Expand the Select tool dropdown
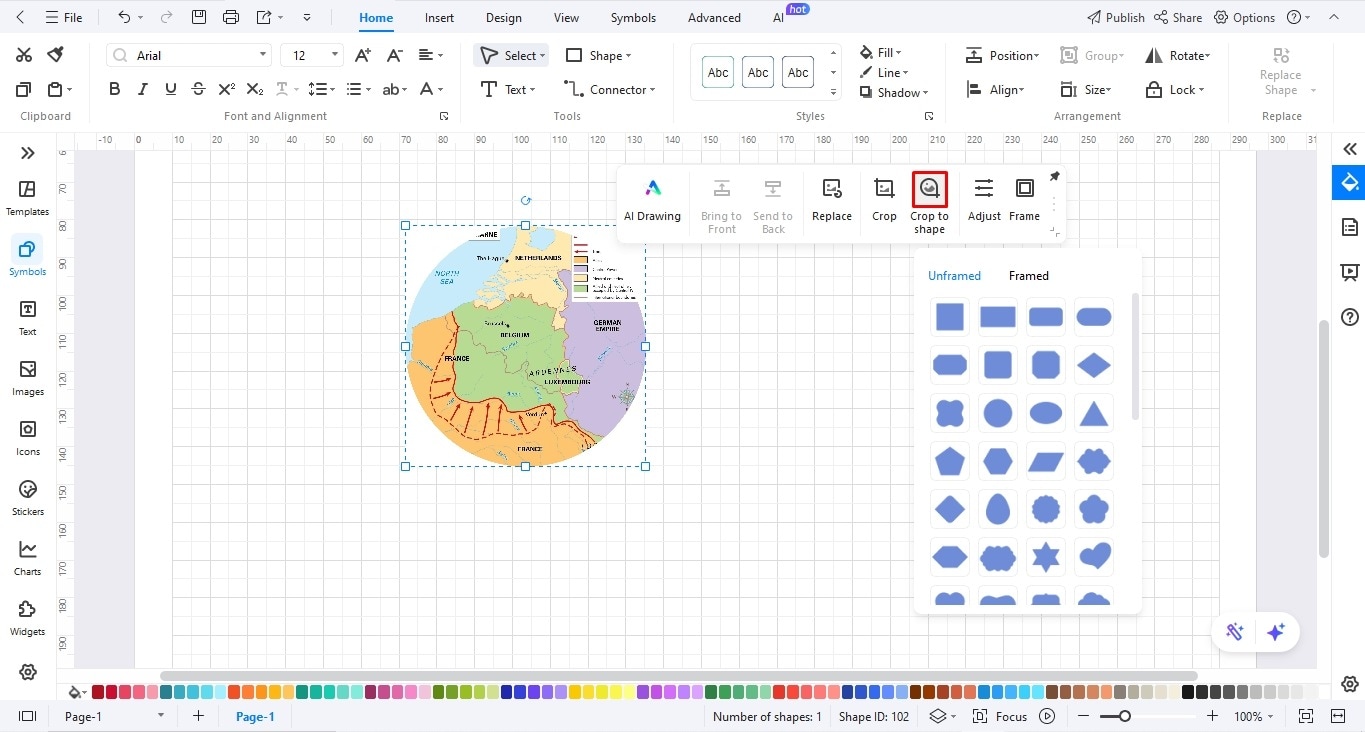 (543, 56)
